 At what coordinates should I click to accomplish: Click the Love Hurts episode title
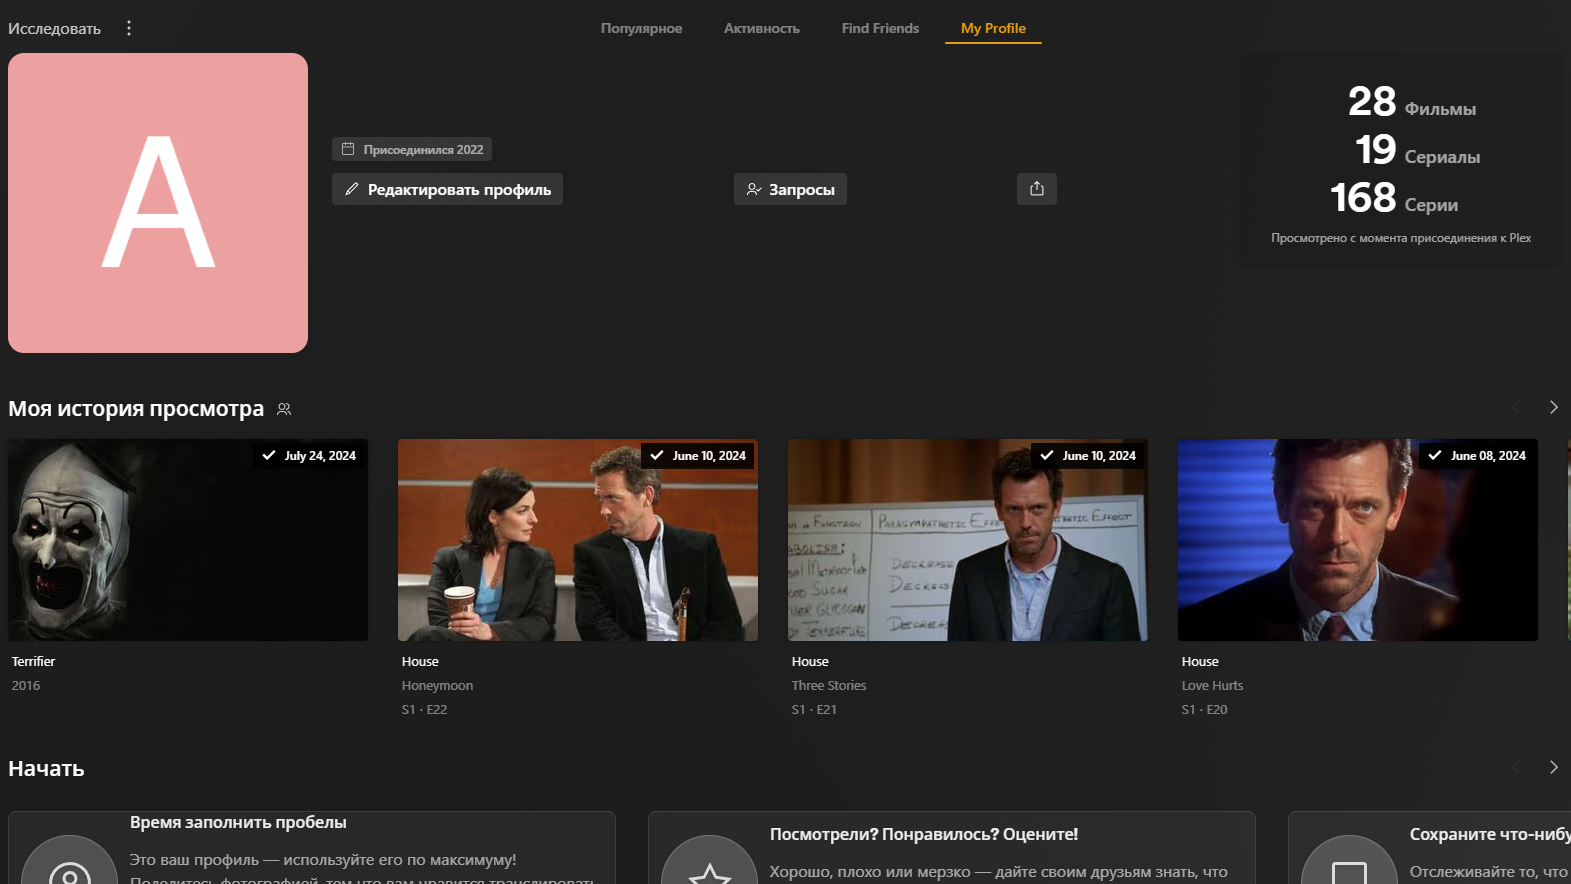point(1212,685)
